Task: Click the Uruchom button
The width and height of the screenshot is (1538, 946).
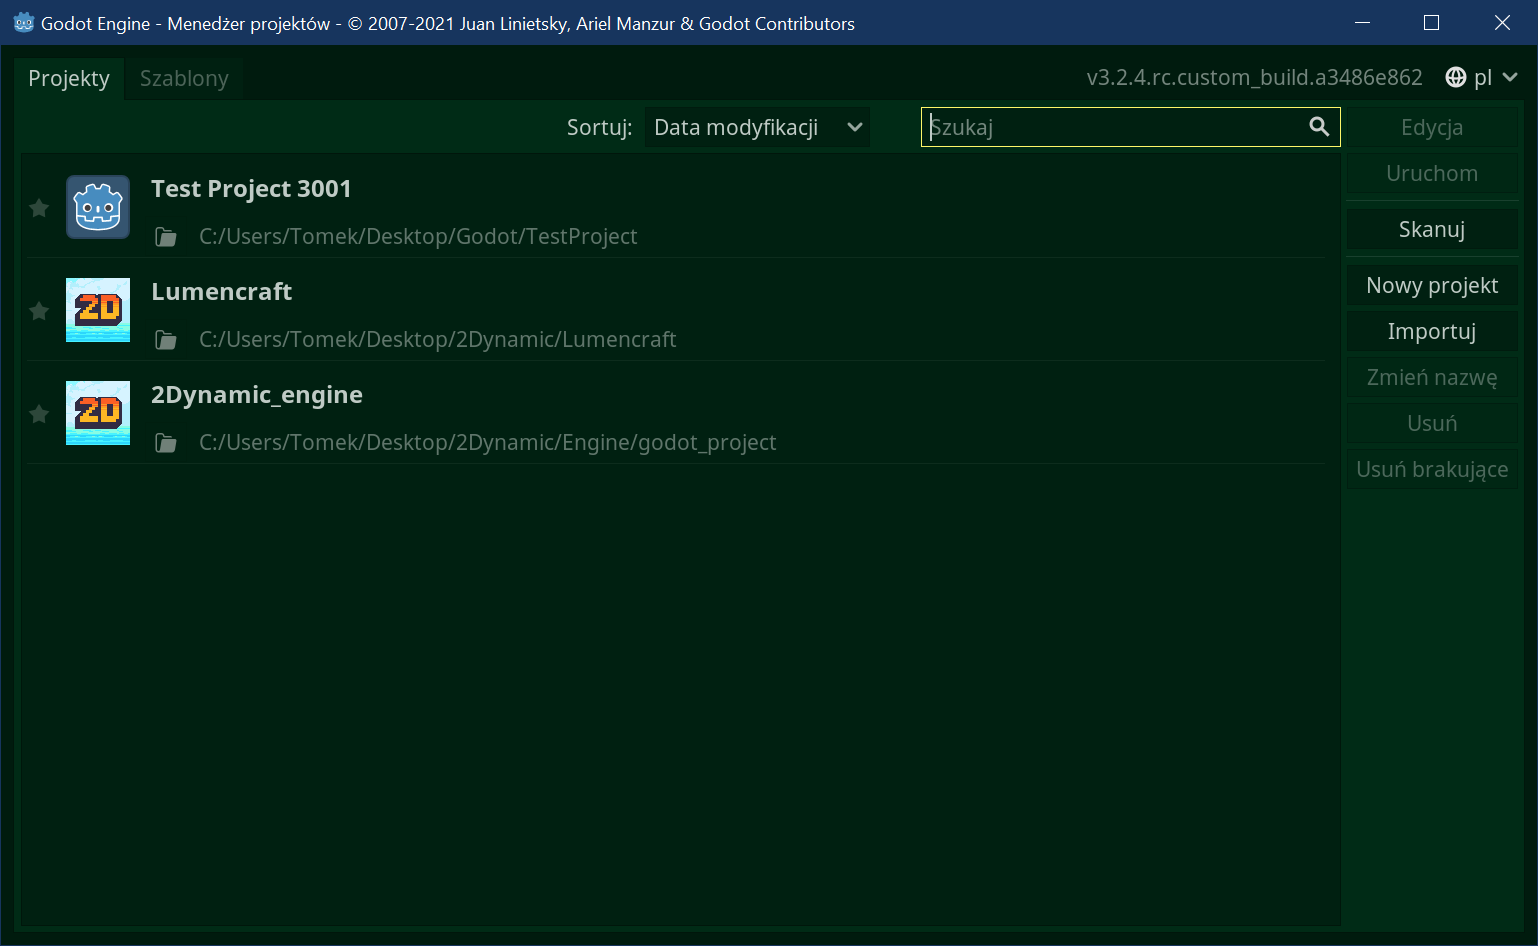Action: pyautogui.click(x=1432, y=173)
